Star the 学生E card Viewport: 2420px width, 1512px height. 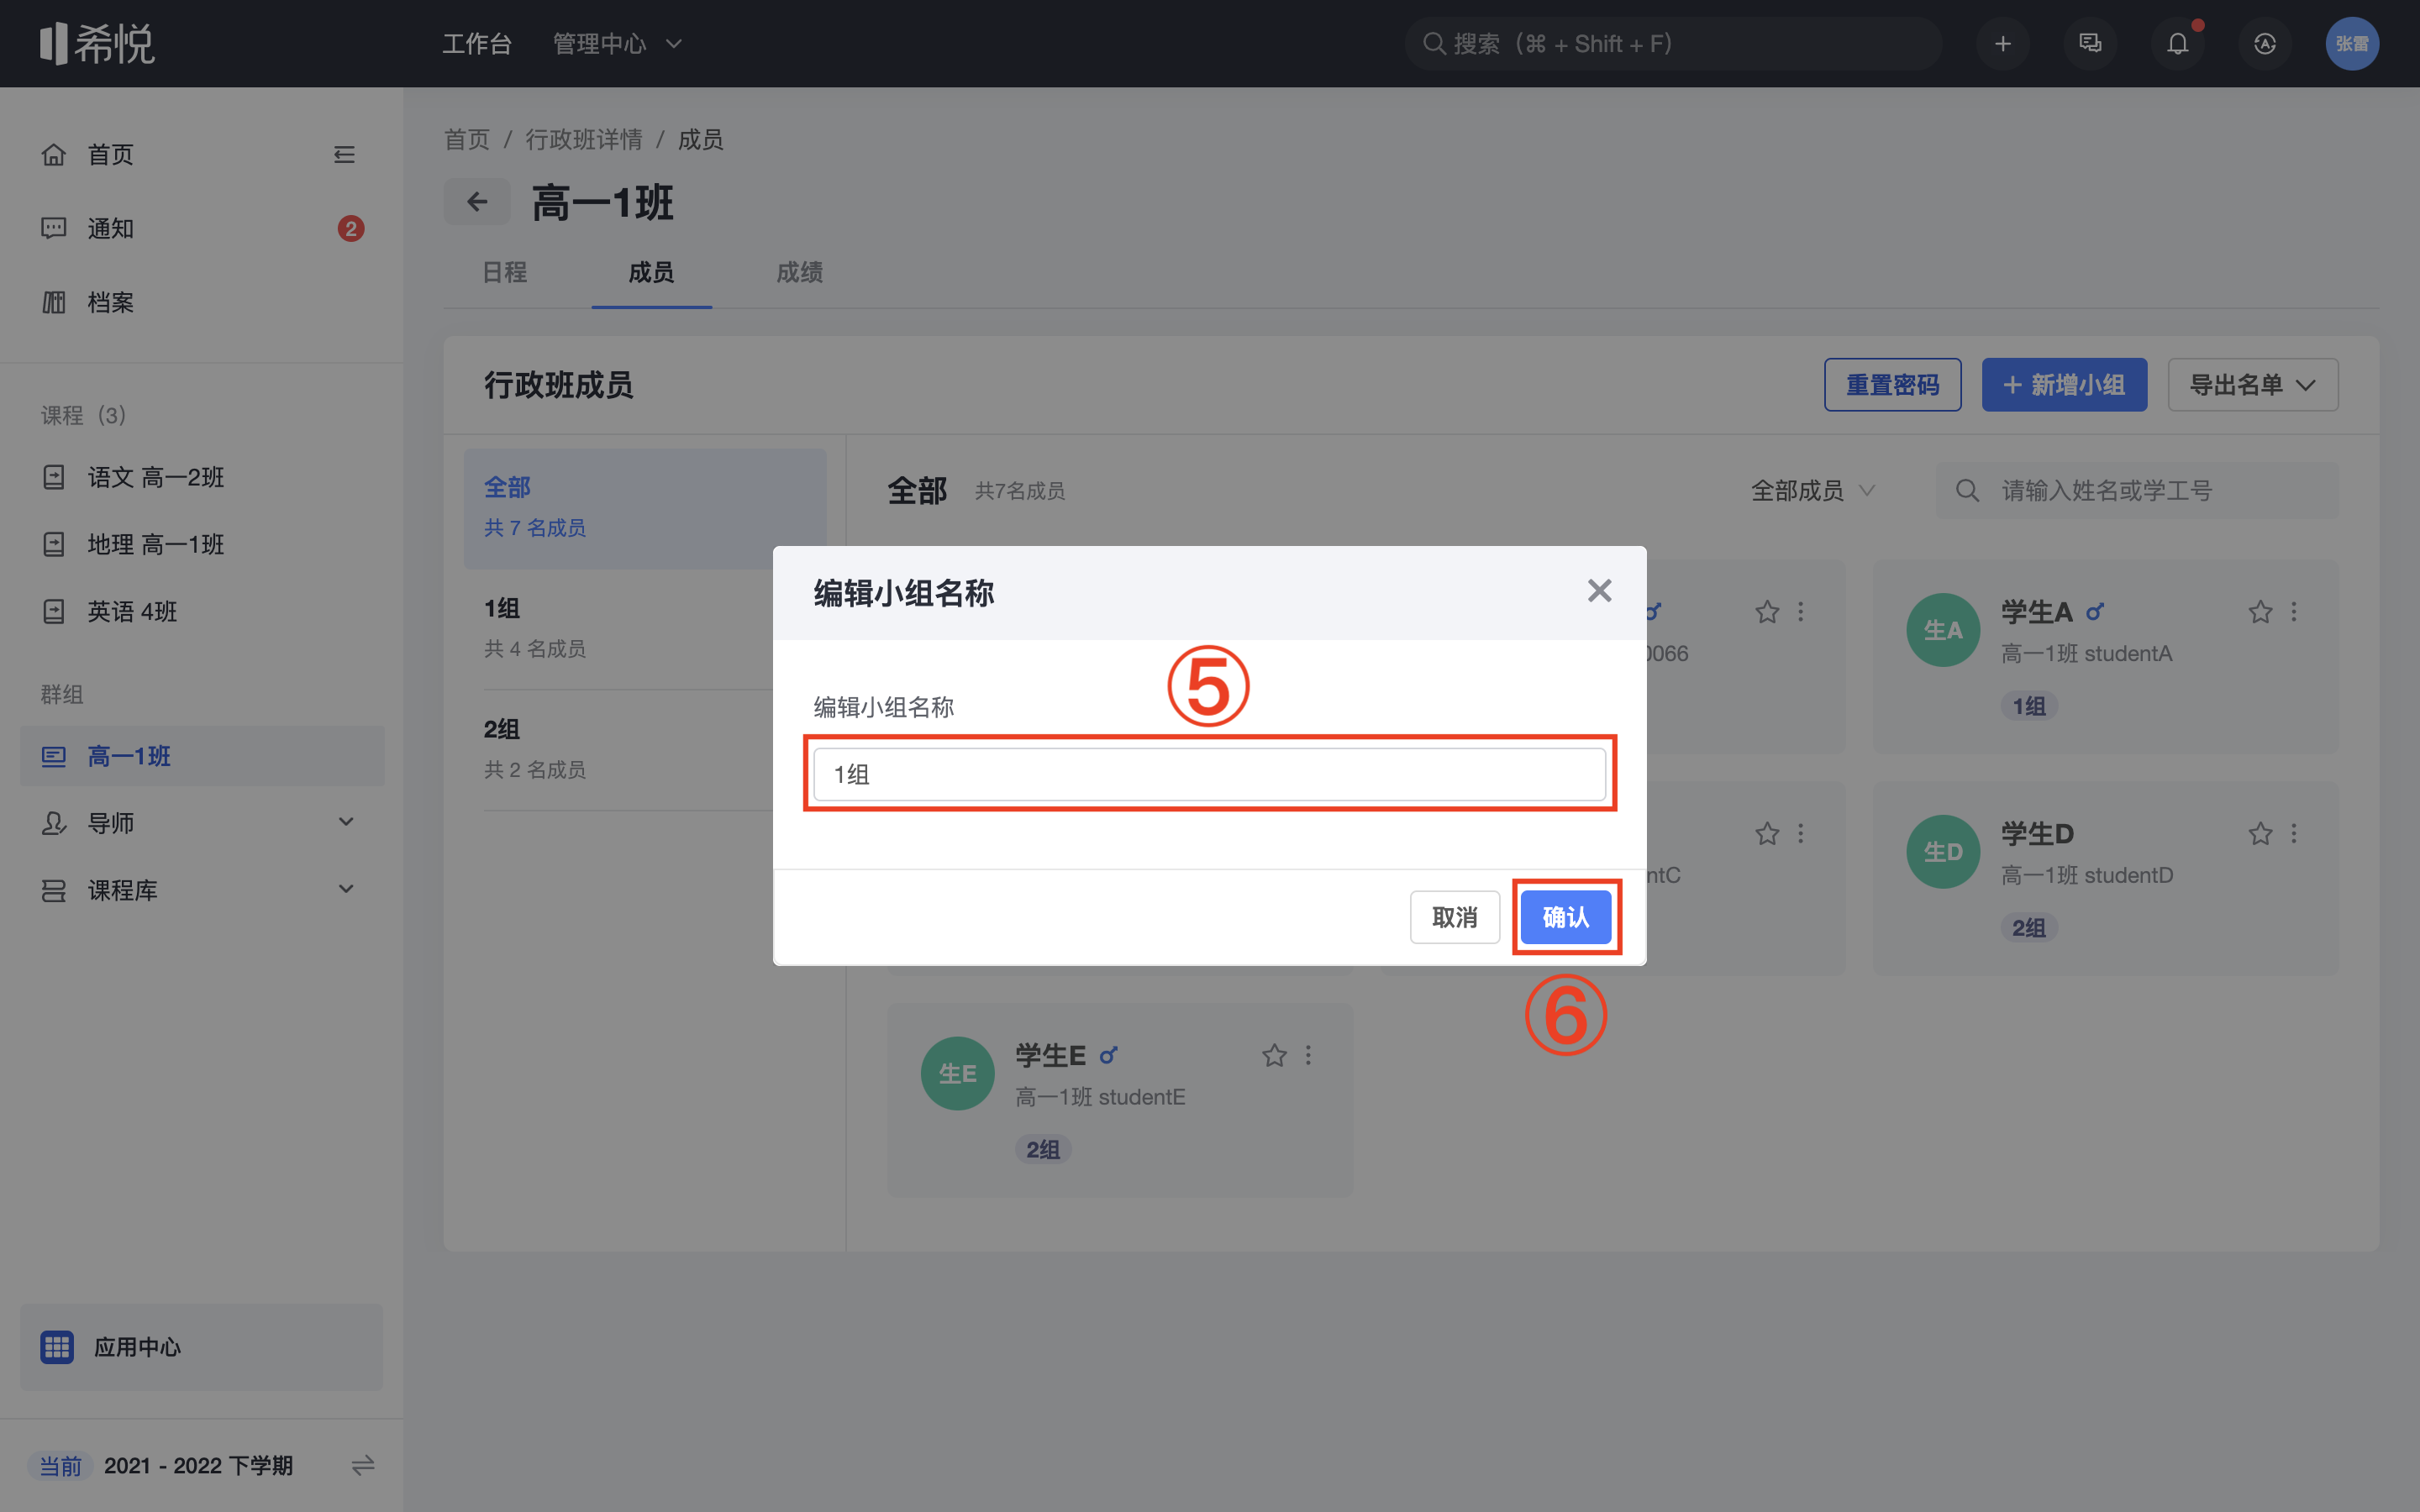point(1274,1056)
